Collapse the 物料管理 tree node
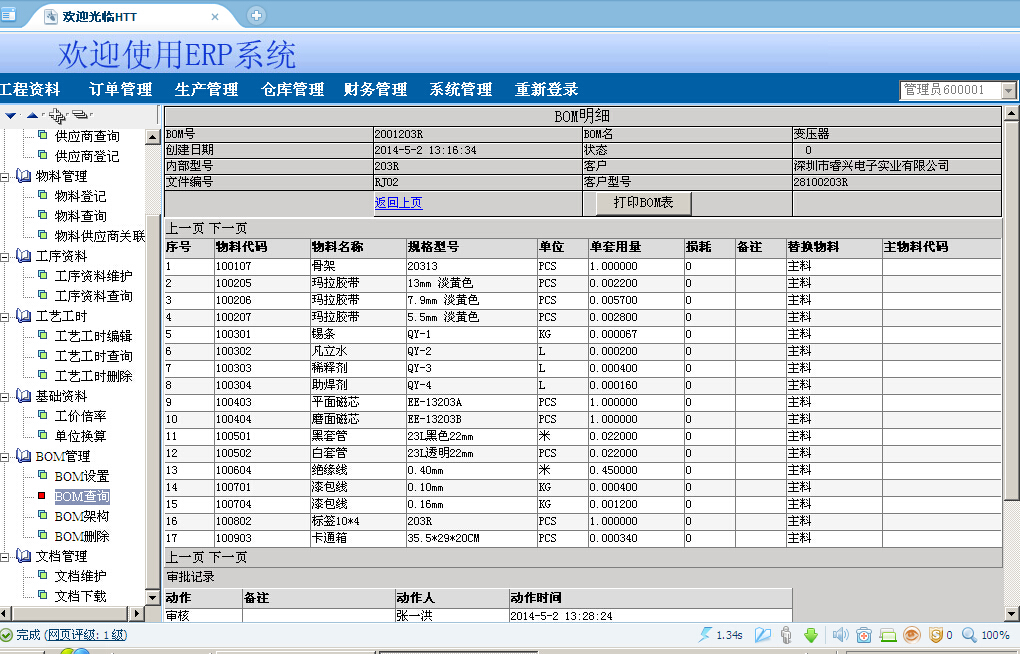Screen dimensions: 1020x654 pos(5,177)
